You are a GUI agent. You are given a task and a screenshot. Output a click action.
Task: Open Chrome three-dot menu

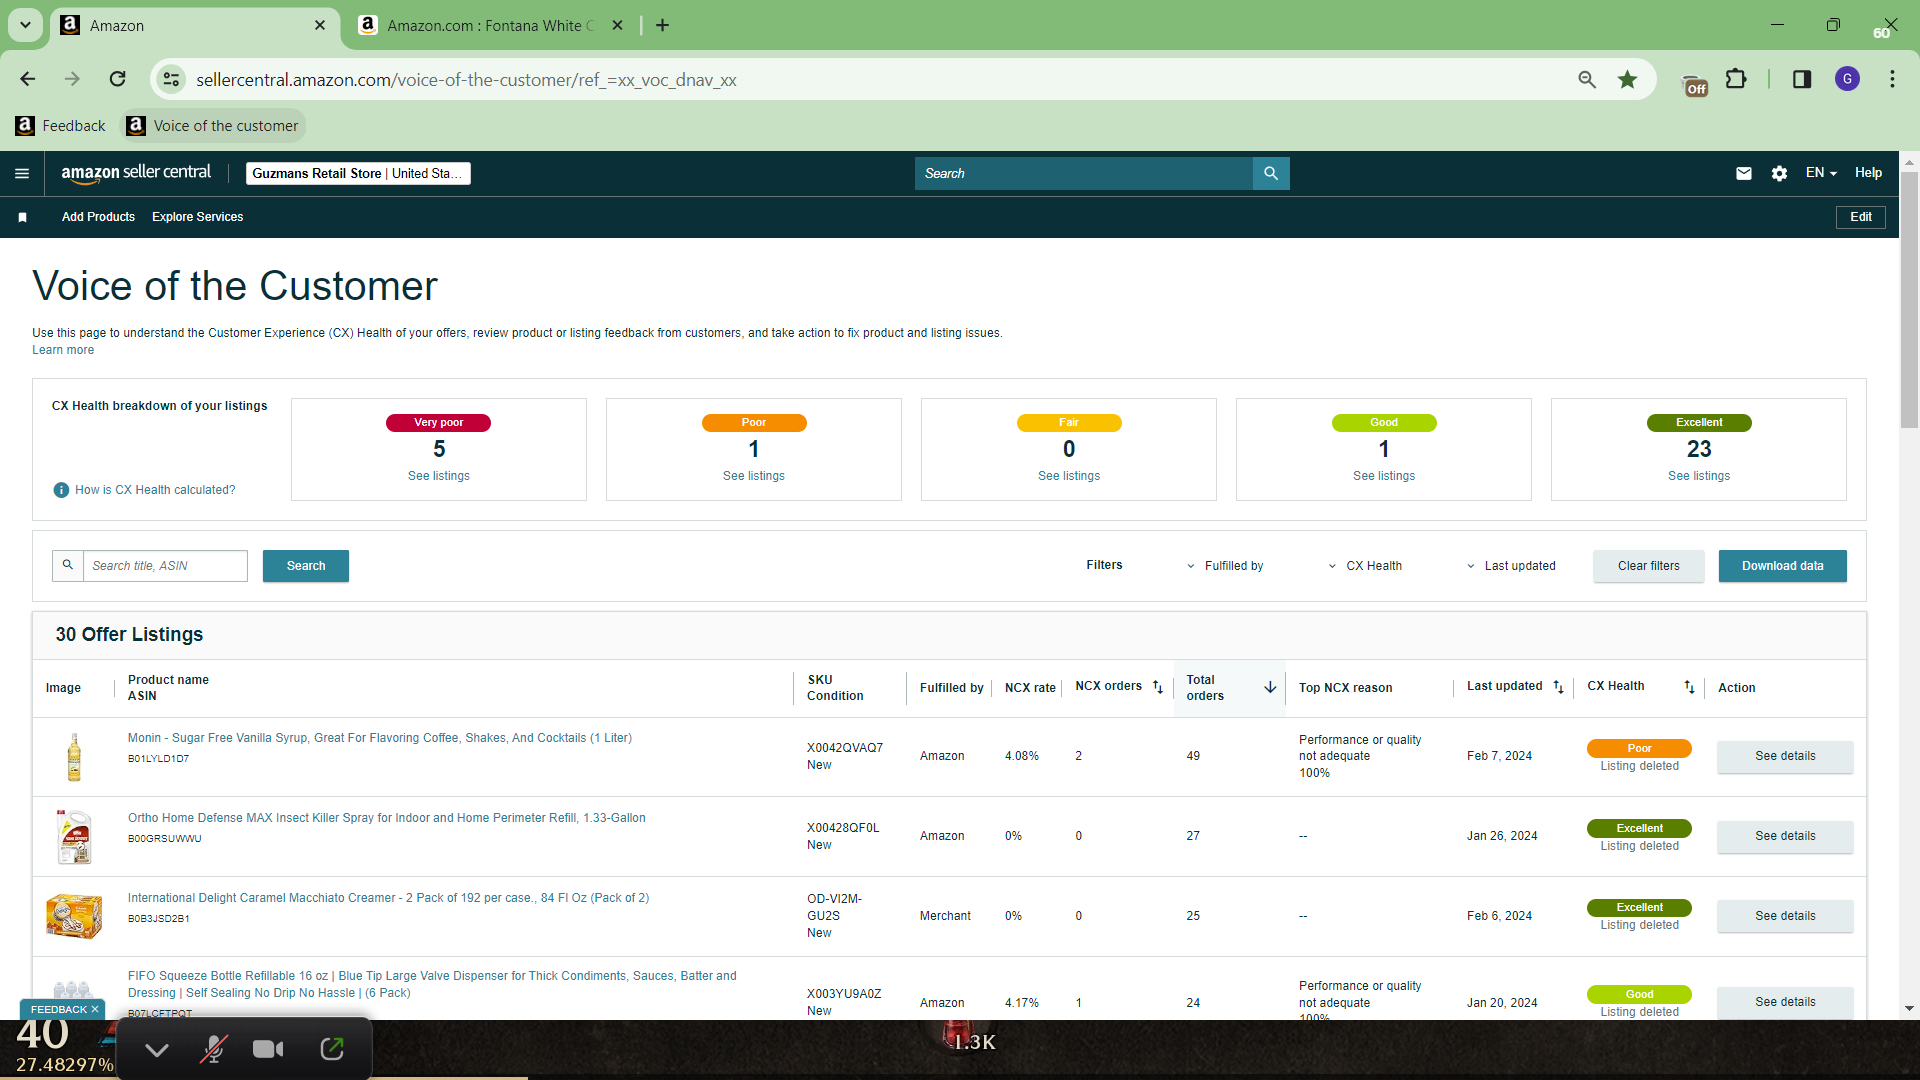pyautogui.click(x=1893, y=79)
